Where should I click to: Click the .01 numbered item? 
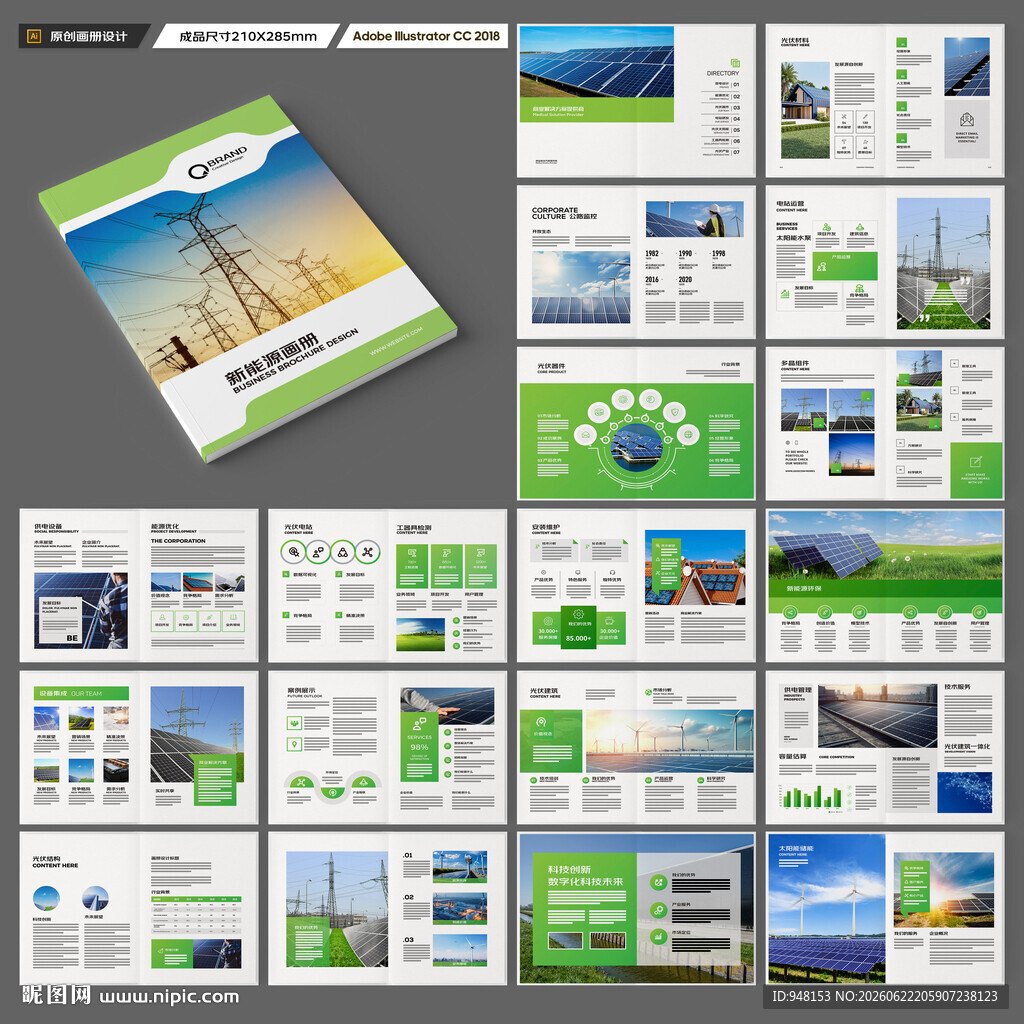tap(408, 855)
